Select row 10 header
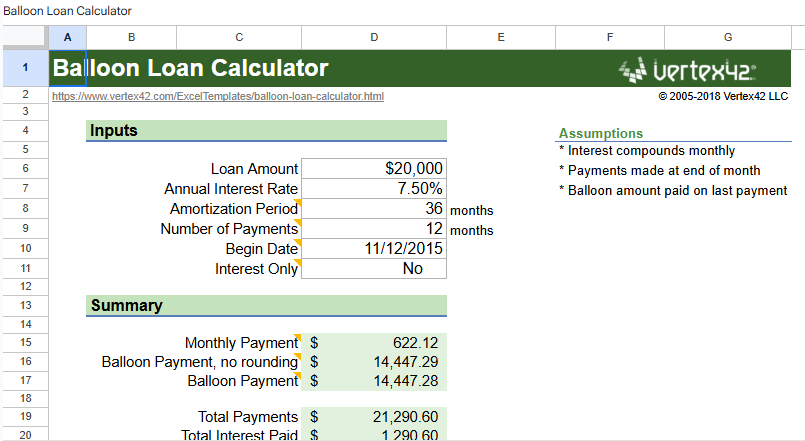This screenshot has width=805, height=441. pyautogui.click(x=24, y=248)
